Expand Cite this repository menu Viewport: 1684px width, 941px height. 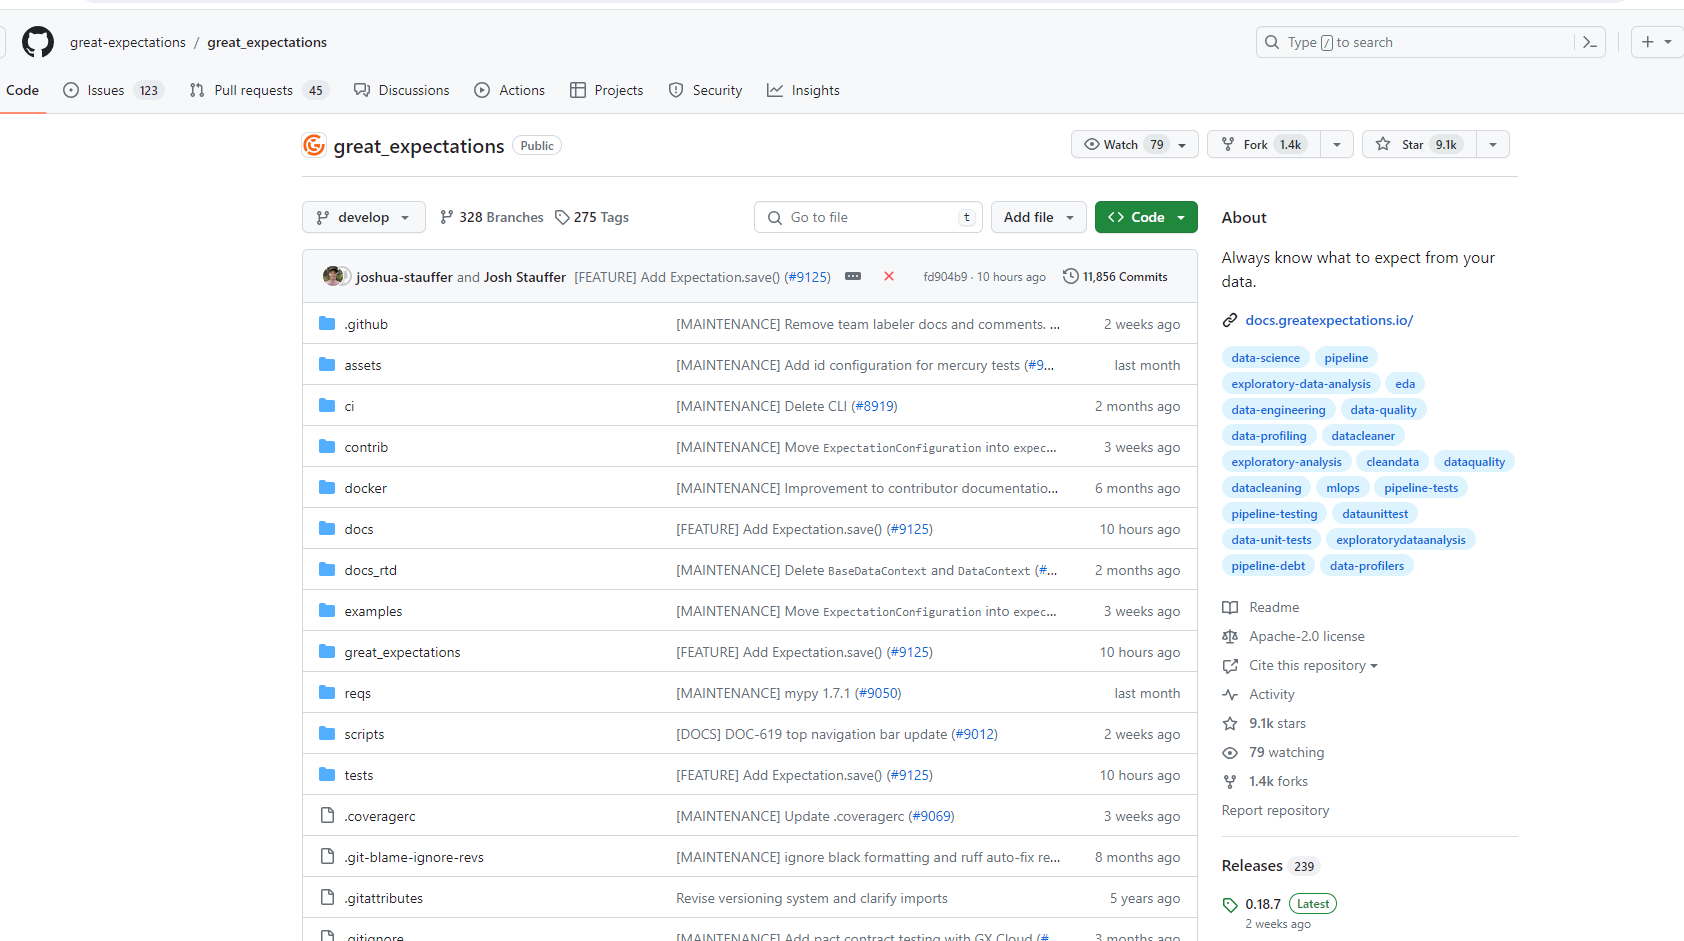click(1312, 665)
